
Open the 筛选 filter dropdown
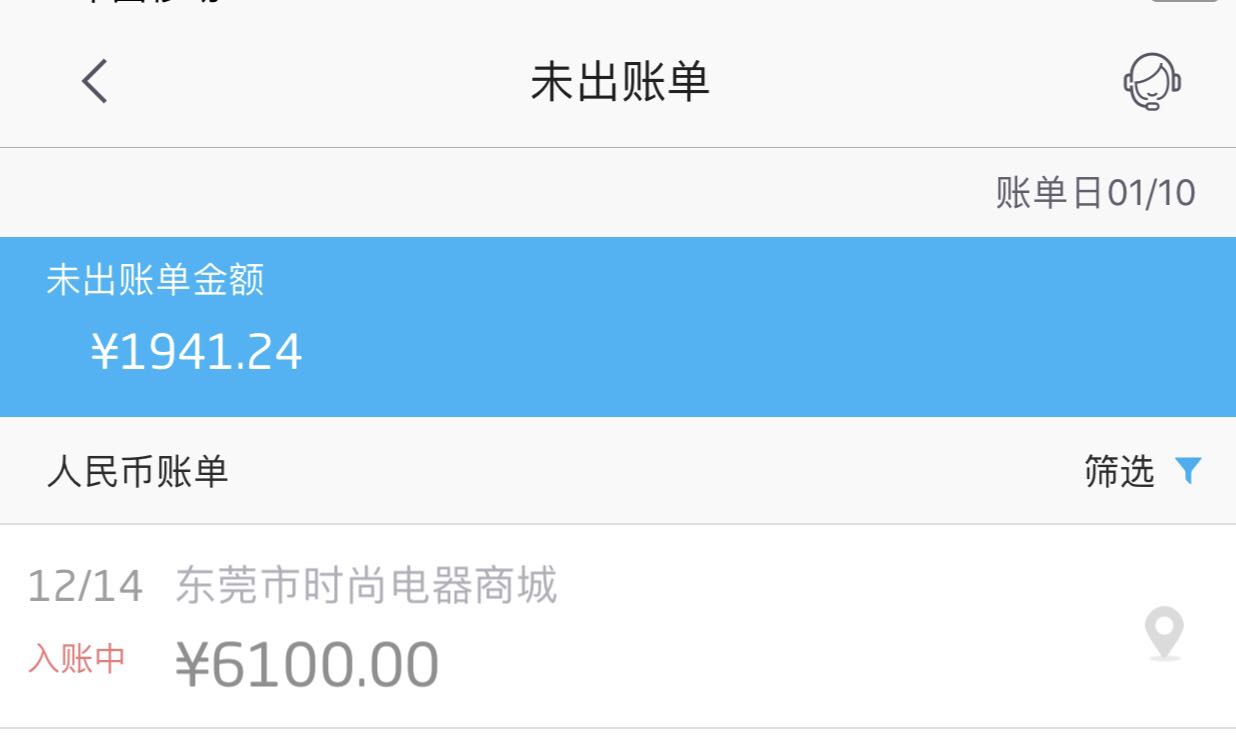(1120, 471)
